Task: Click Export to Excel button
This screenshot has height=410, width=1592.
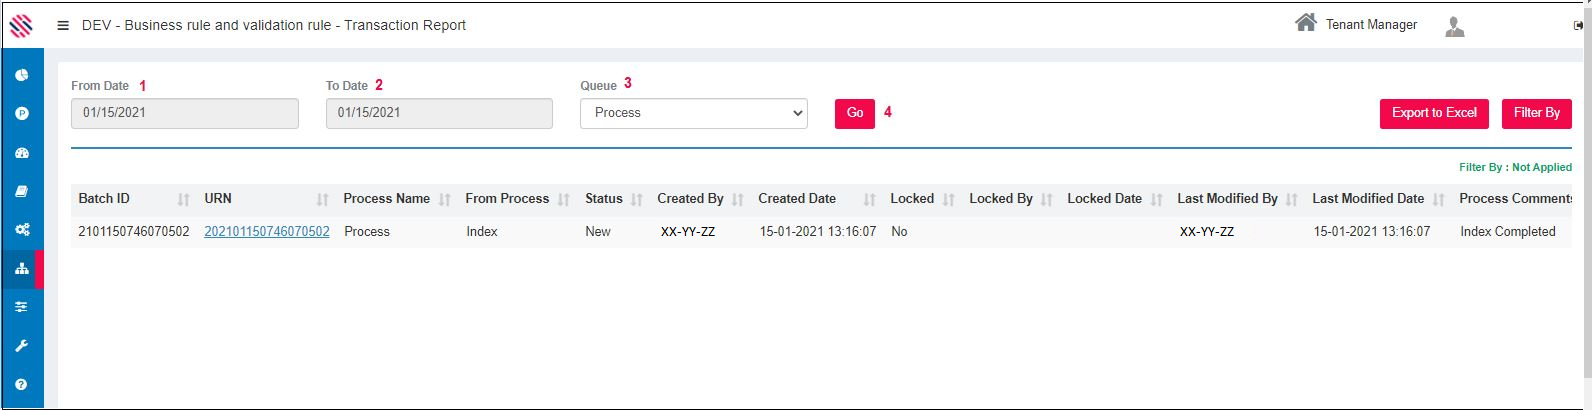Action: pyautogui.click(x=1433, y=113)
